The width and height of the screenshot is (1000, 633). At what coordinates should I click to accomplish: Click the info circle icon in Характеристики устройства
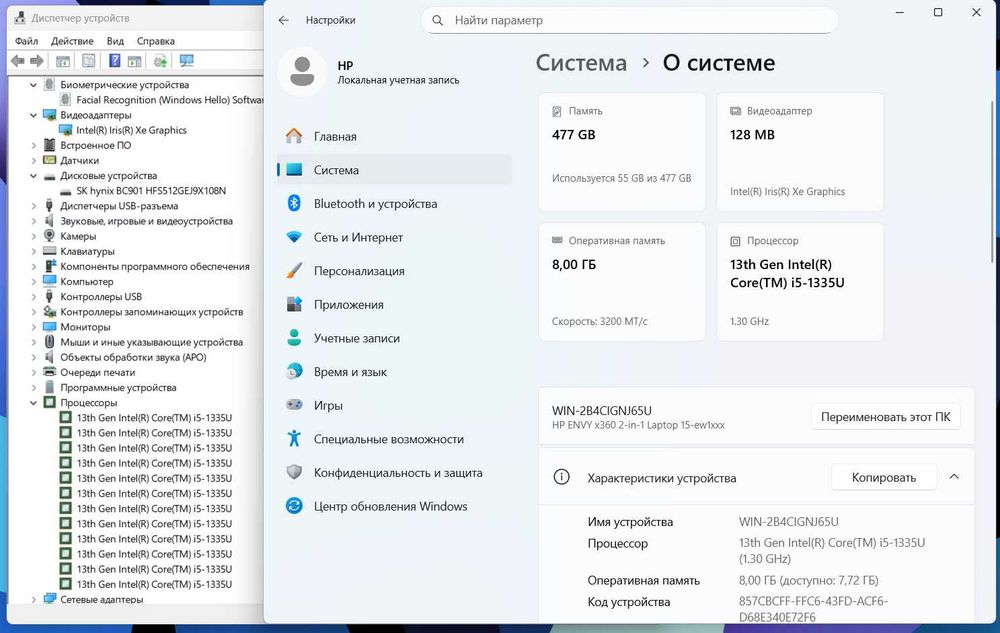tap(561, 477)
